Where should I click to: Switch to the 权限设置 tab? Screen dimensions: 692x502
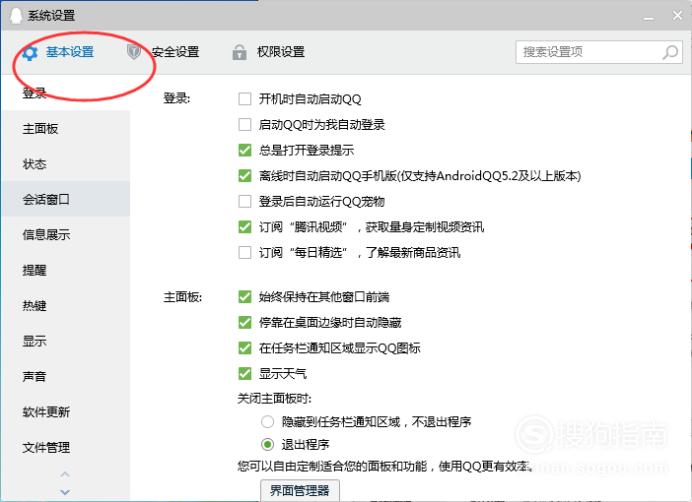coord(281,52)
